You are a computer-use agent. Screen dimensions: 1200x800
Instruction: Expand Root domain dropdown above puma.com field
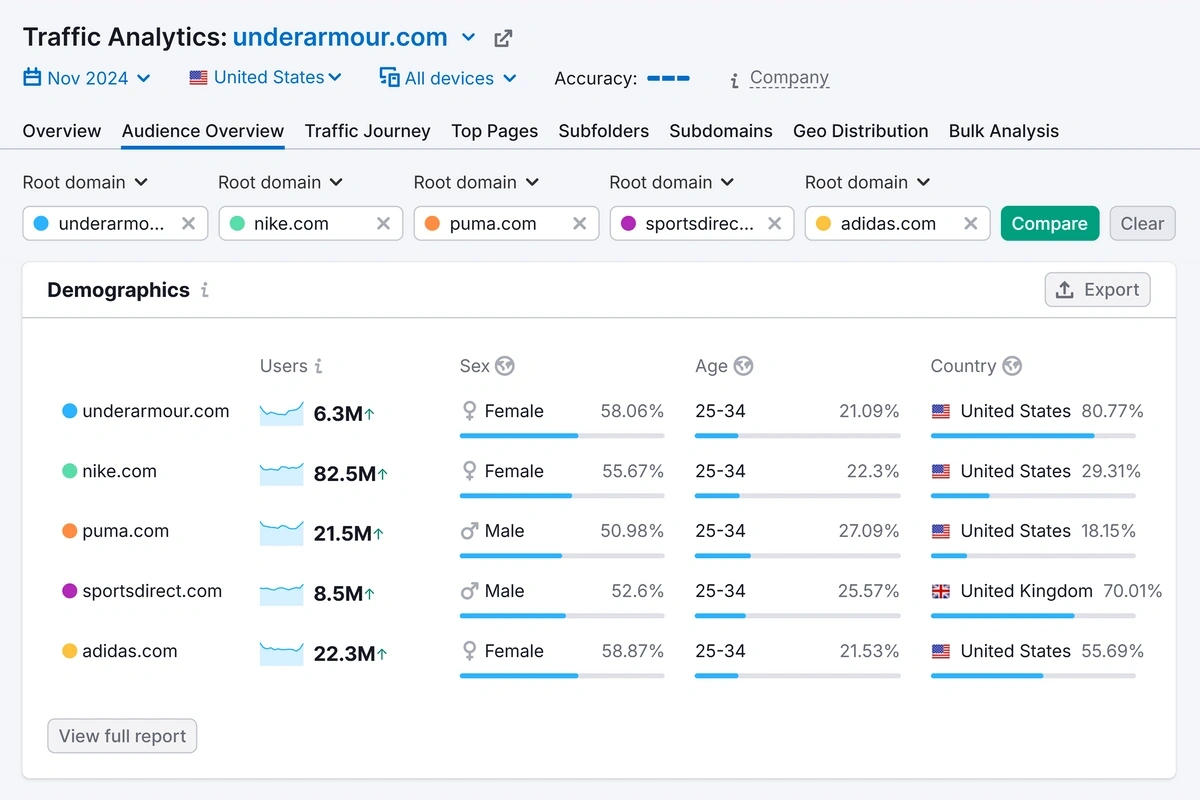point(477,182)
